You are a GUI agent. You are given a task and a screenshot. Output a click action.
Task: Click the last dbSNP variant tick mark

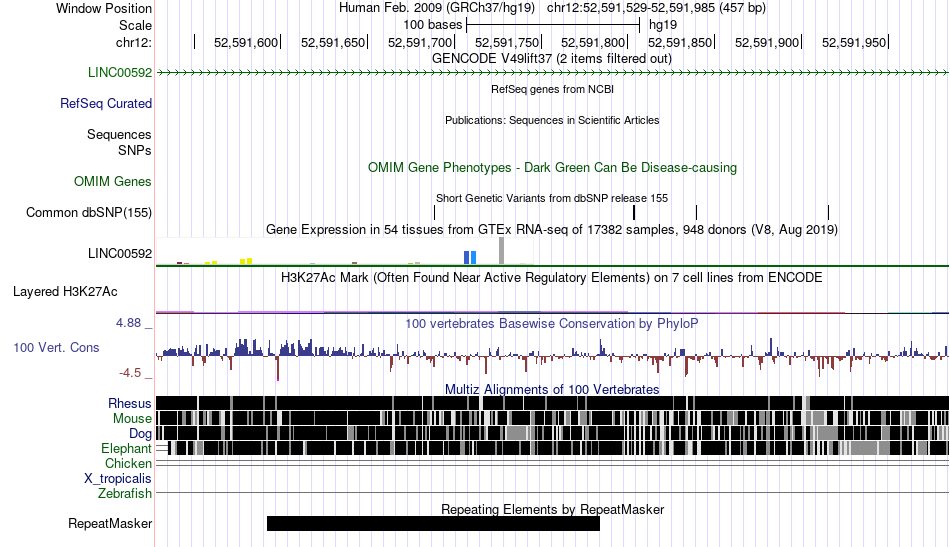point(828,213)
